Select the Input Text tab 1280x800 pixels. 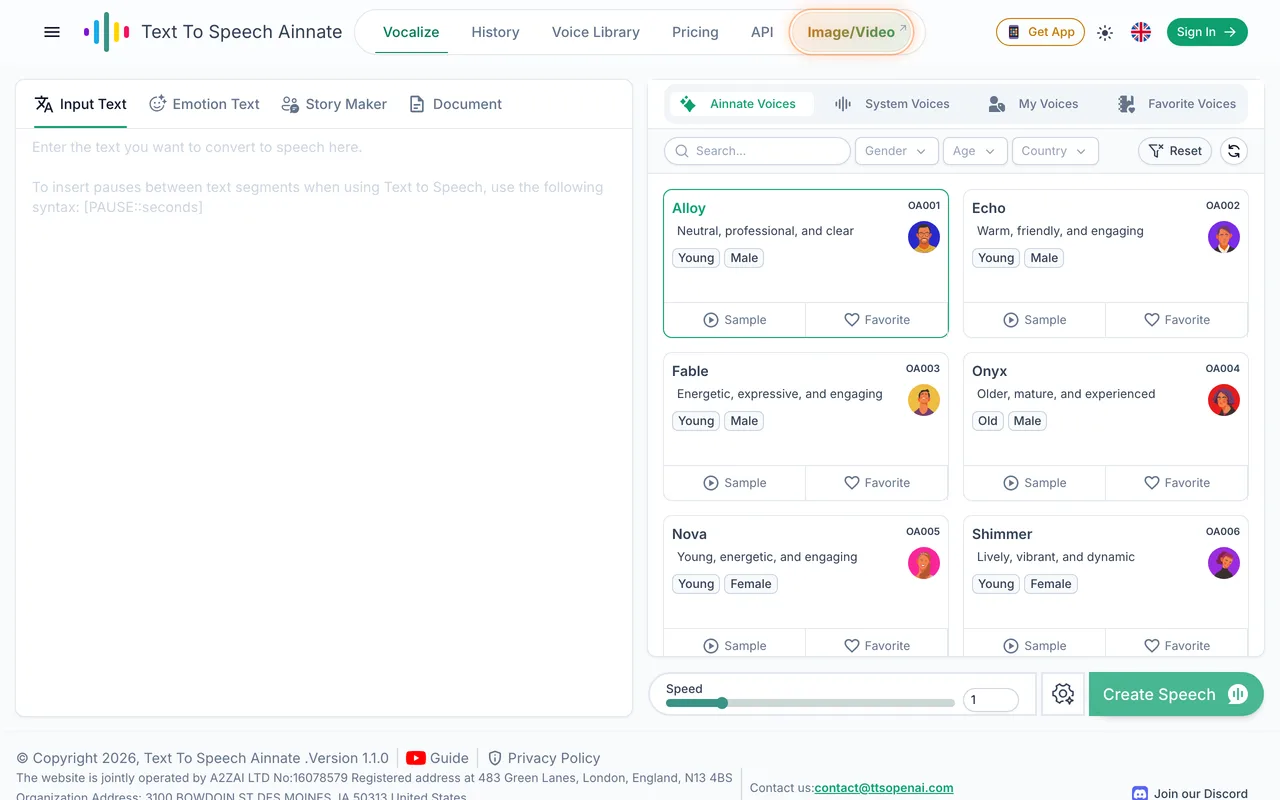pyautogui.click(x=81, y=104)
